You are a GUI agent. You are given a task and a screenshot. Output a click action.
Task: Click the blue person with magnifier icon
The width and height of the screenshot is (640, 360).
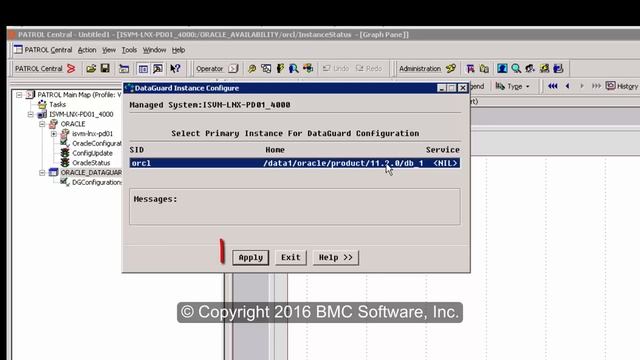click(293, 69)
